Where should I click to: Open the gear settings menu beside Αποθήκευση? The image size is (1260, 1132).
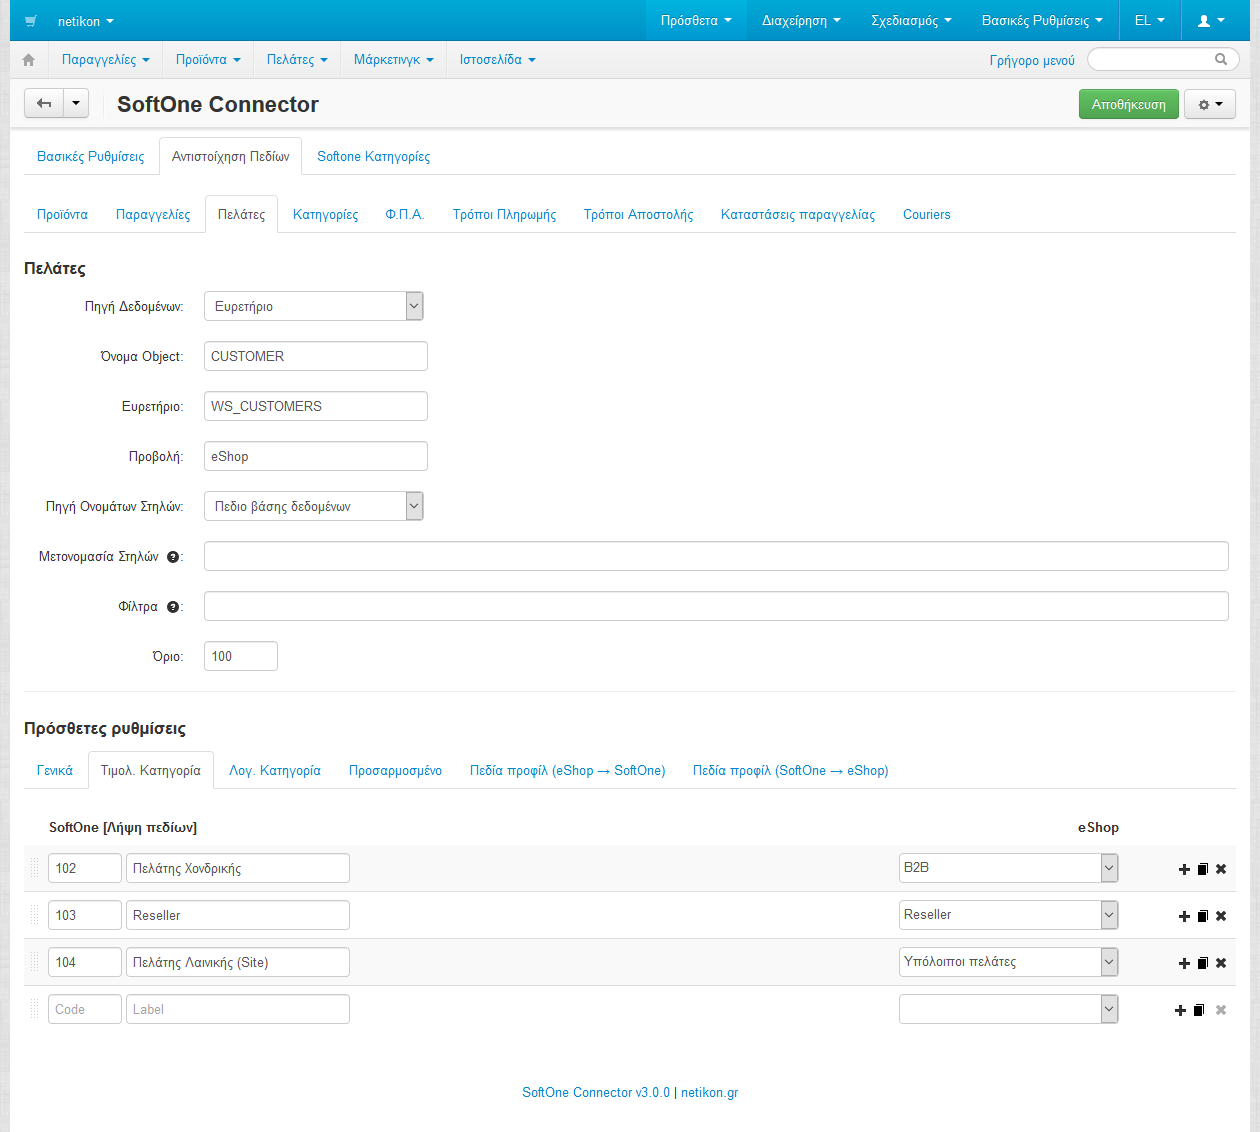[x=1209, y=105]
